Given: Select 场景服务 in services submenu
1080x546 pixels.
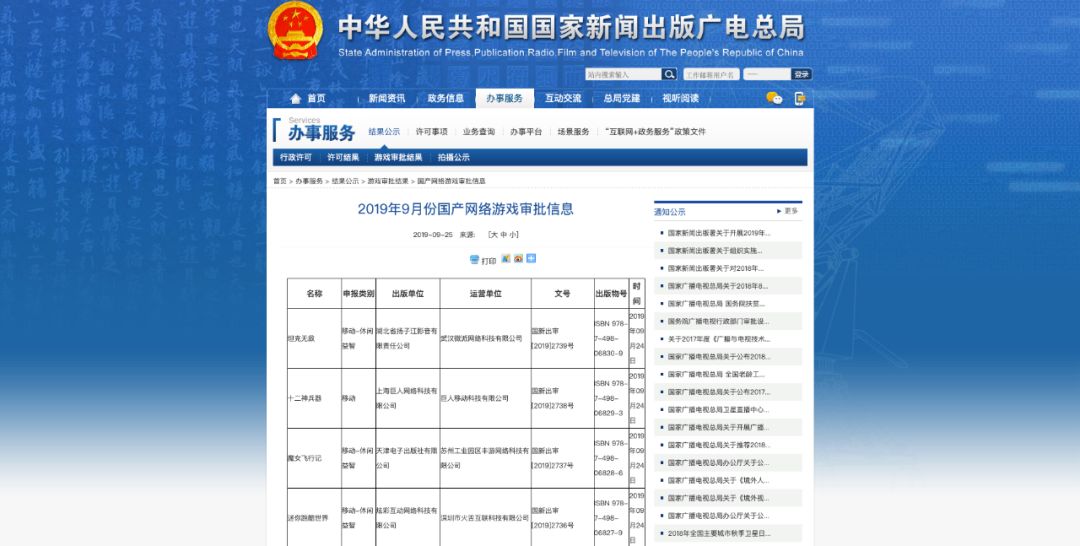Looking at the screenshot, I should pos(573,132).
